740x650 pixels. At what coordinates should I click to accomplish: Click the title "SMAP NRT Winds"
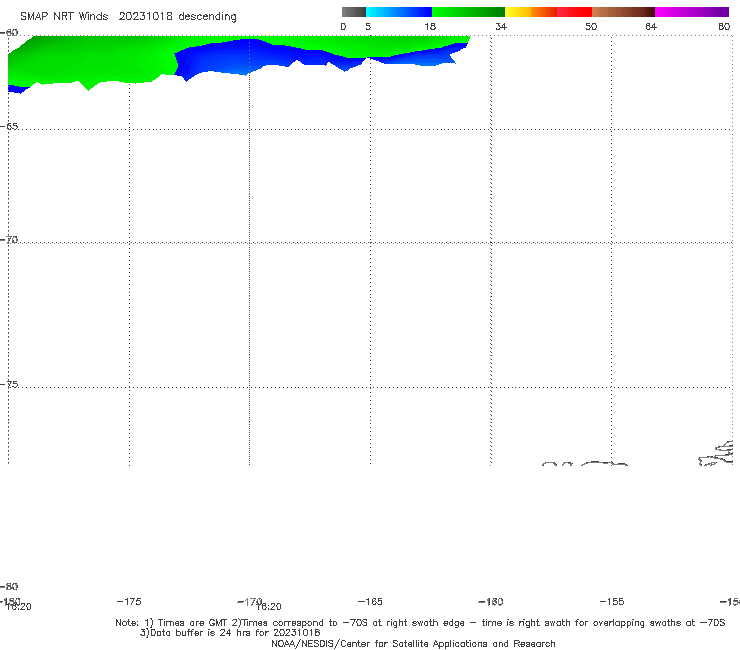coord(64,17)
